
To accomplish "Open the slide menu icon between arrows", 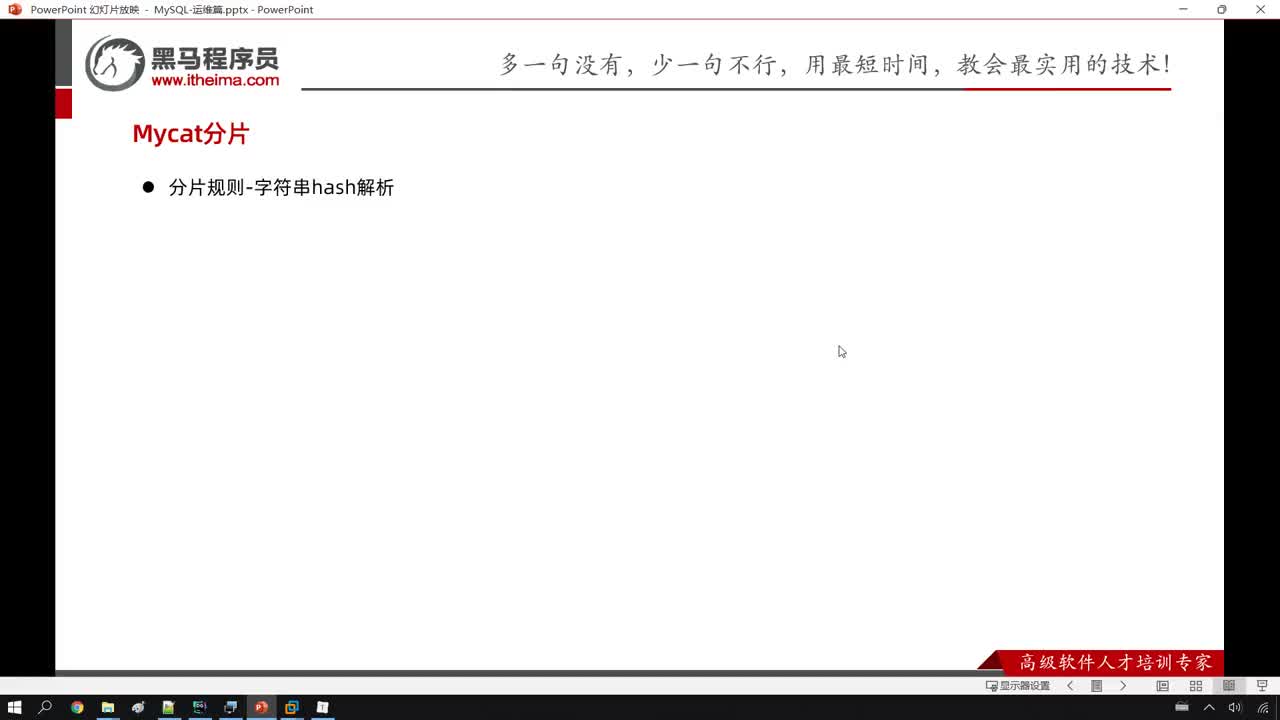I will pos(1096,686).
